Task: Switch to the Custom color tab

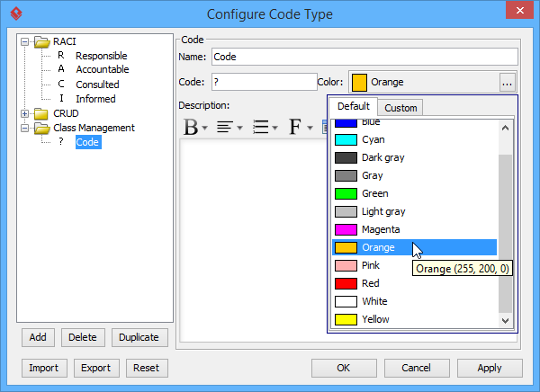Action: [401, 108]
